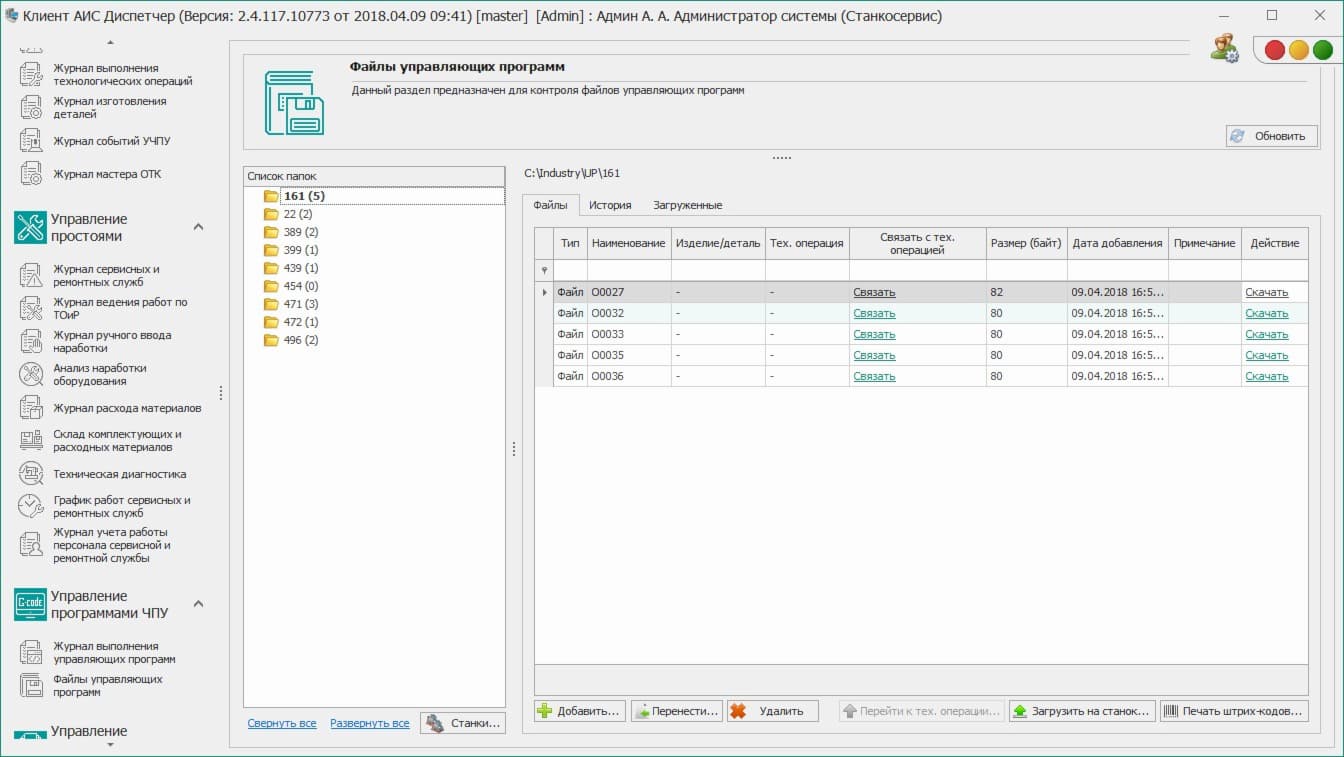
Task: Collapse Управление программами ЧПУ section
Action: point(198,604)
